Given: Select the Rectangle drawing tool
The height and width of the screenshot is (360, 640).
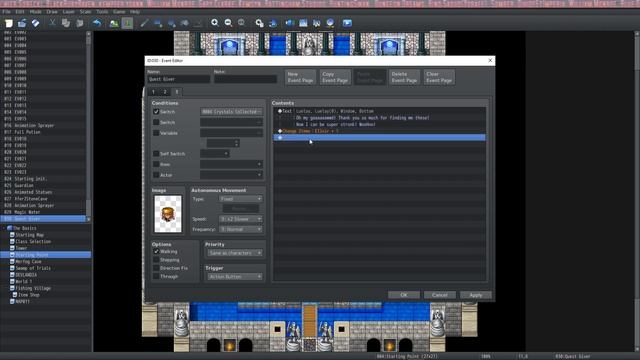Looking at the screenshot, I should point(158,23).
